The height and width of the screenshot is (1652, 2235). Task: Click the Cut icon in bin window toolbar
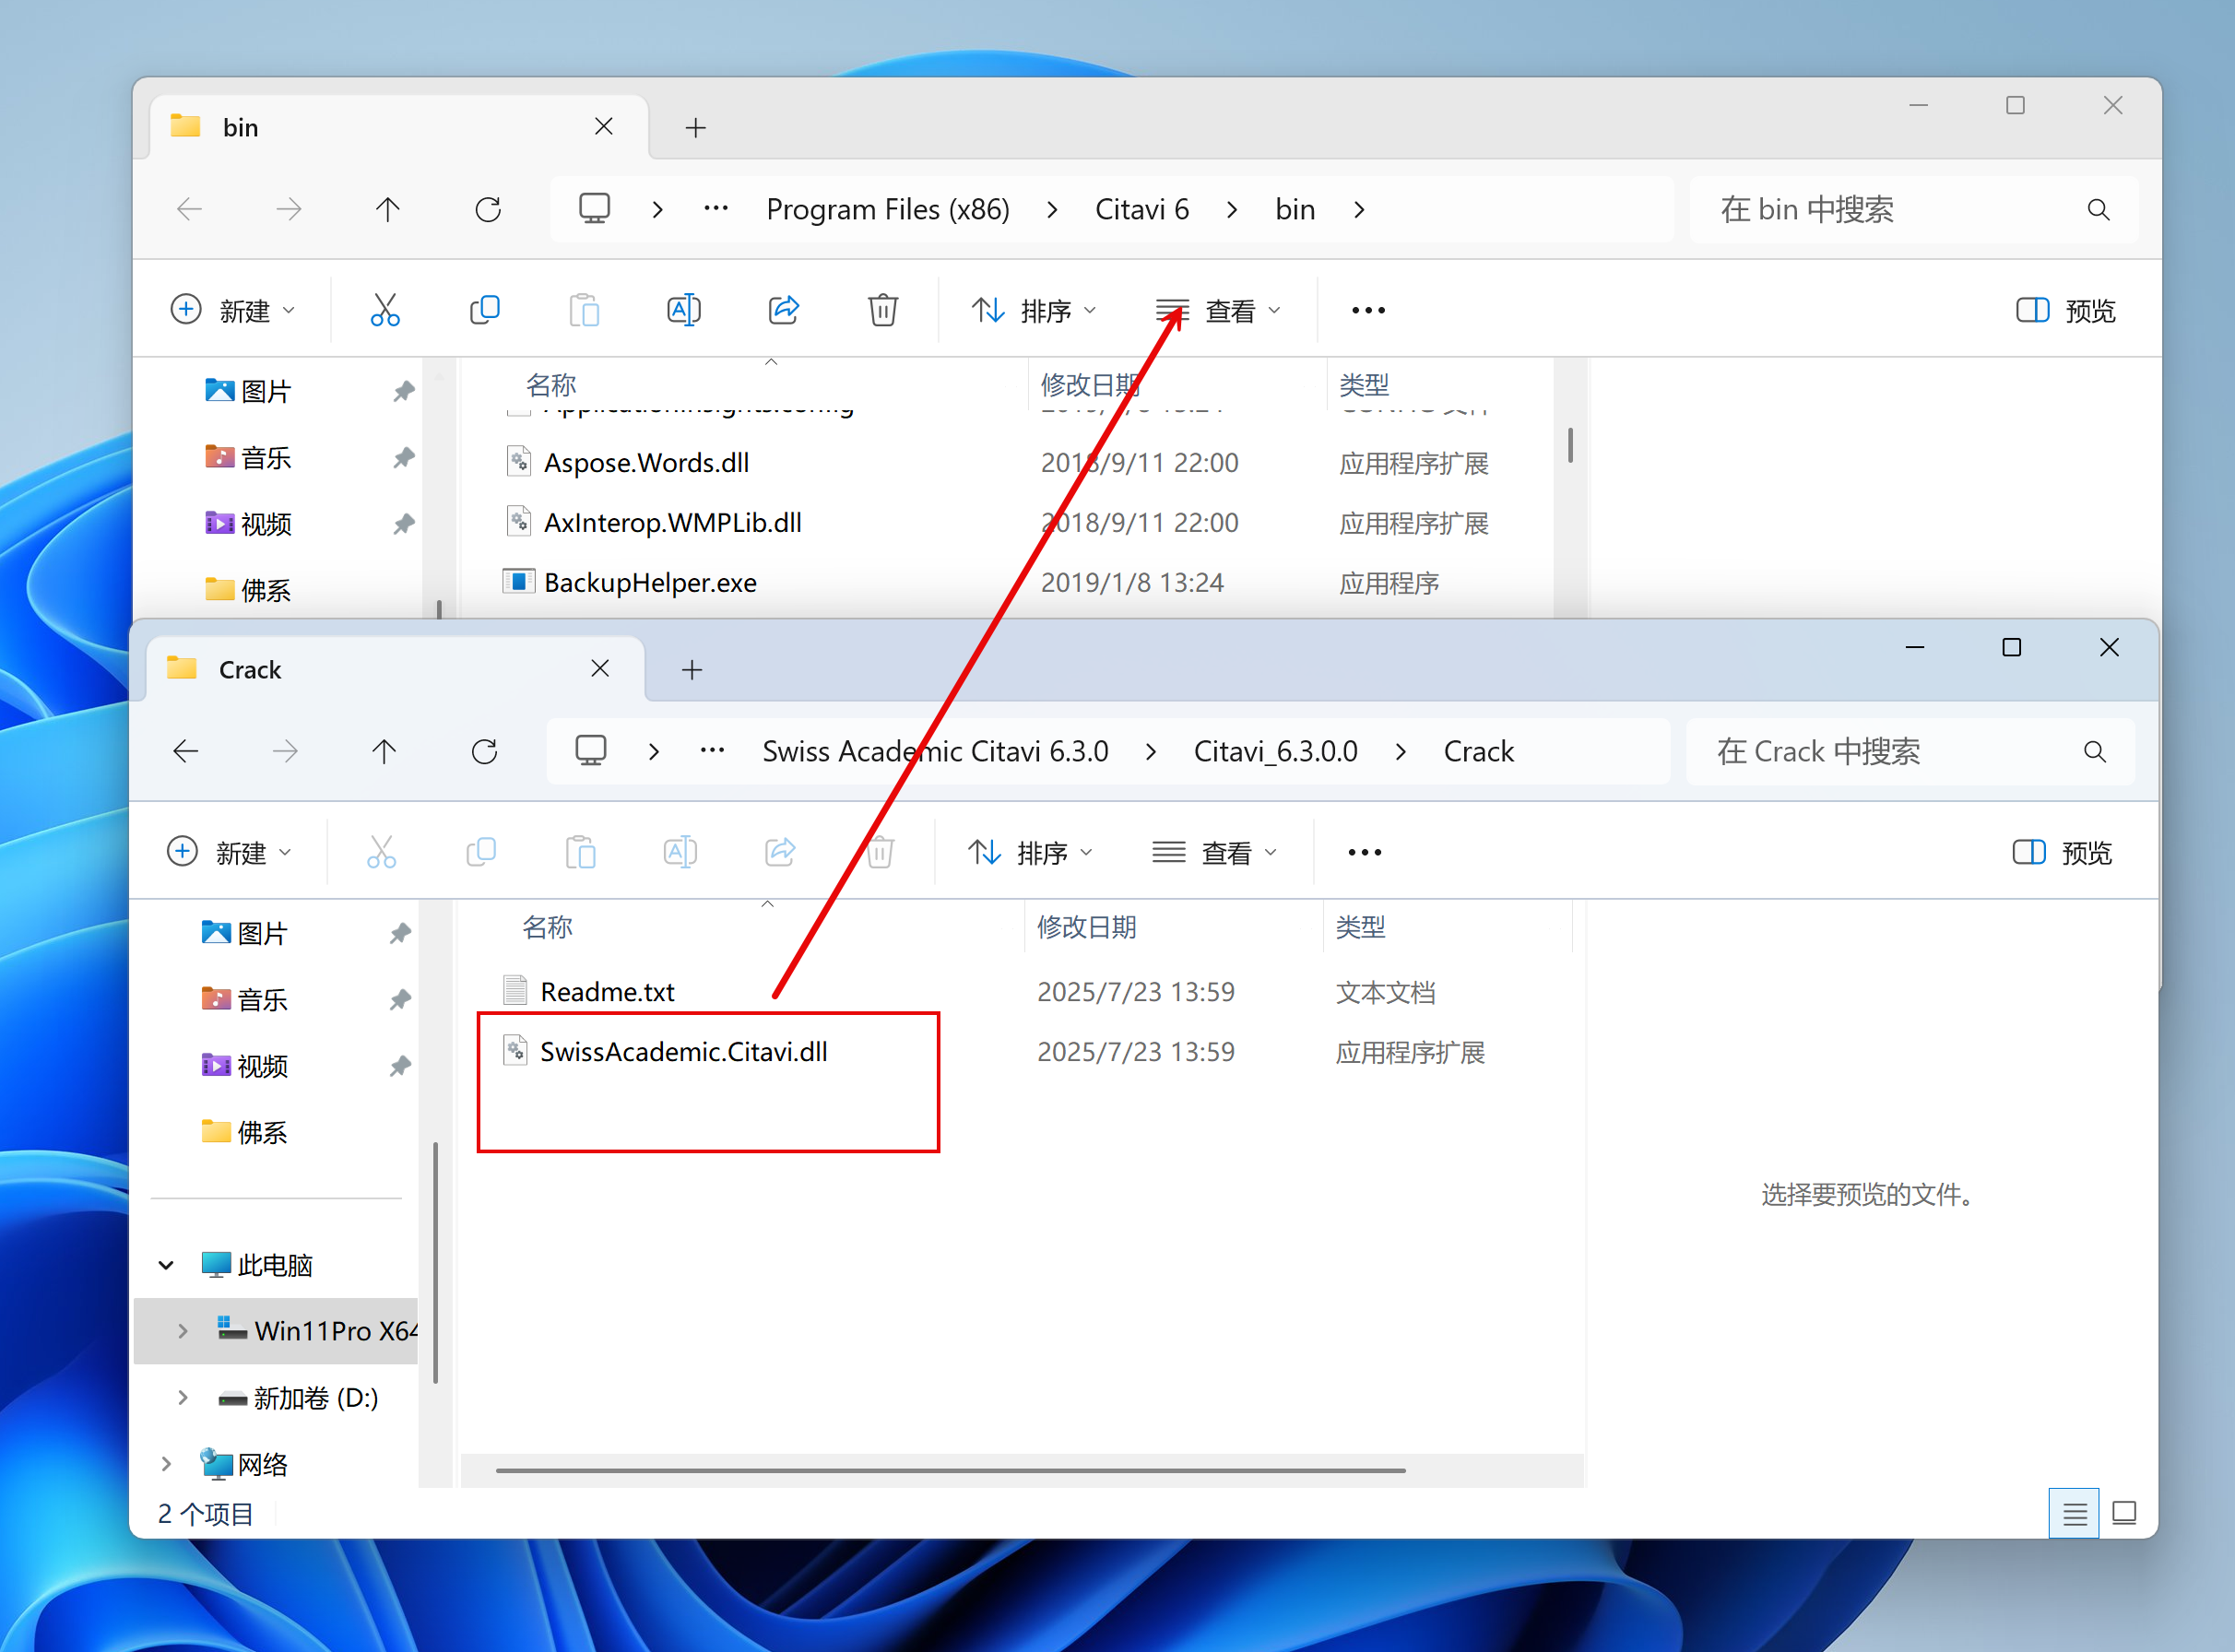(x=385, y=310)
